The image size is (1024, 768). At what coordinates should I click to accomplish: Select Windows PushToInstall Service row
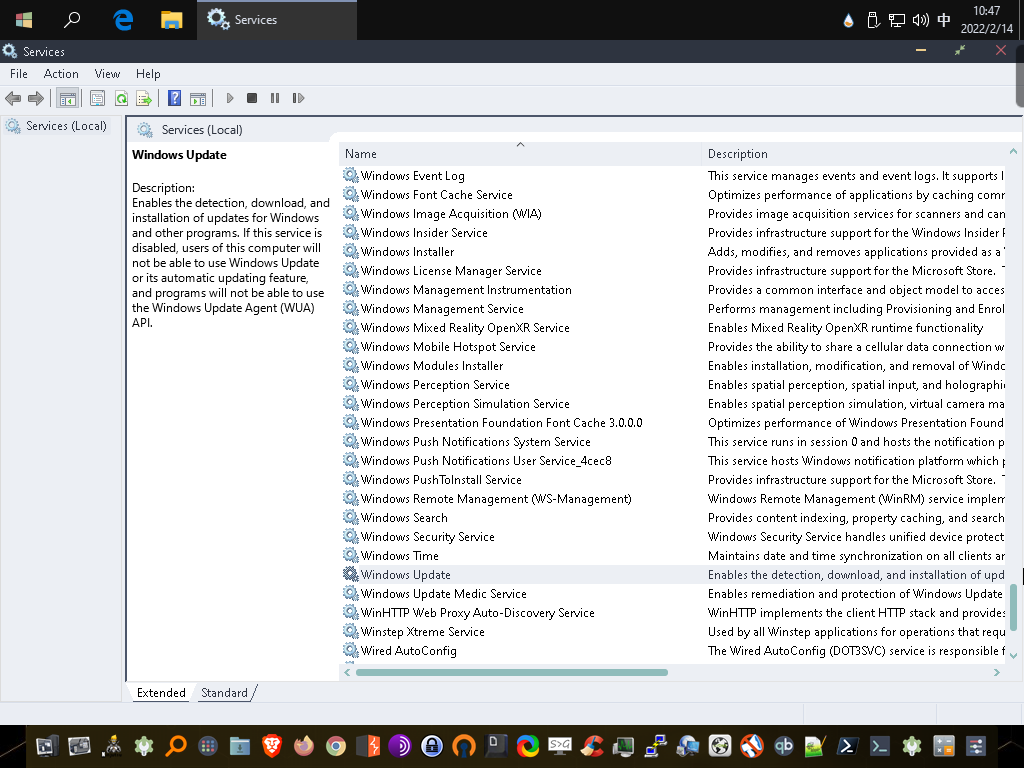[673, 479]
